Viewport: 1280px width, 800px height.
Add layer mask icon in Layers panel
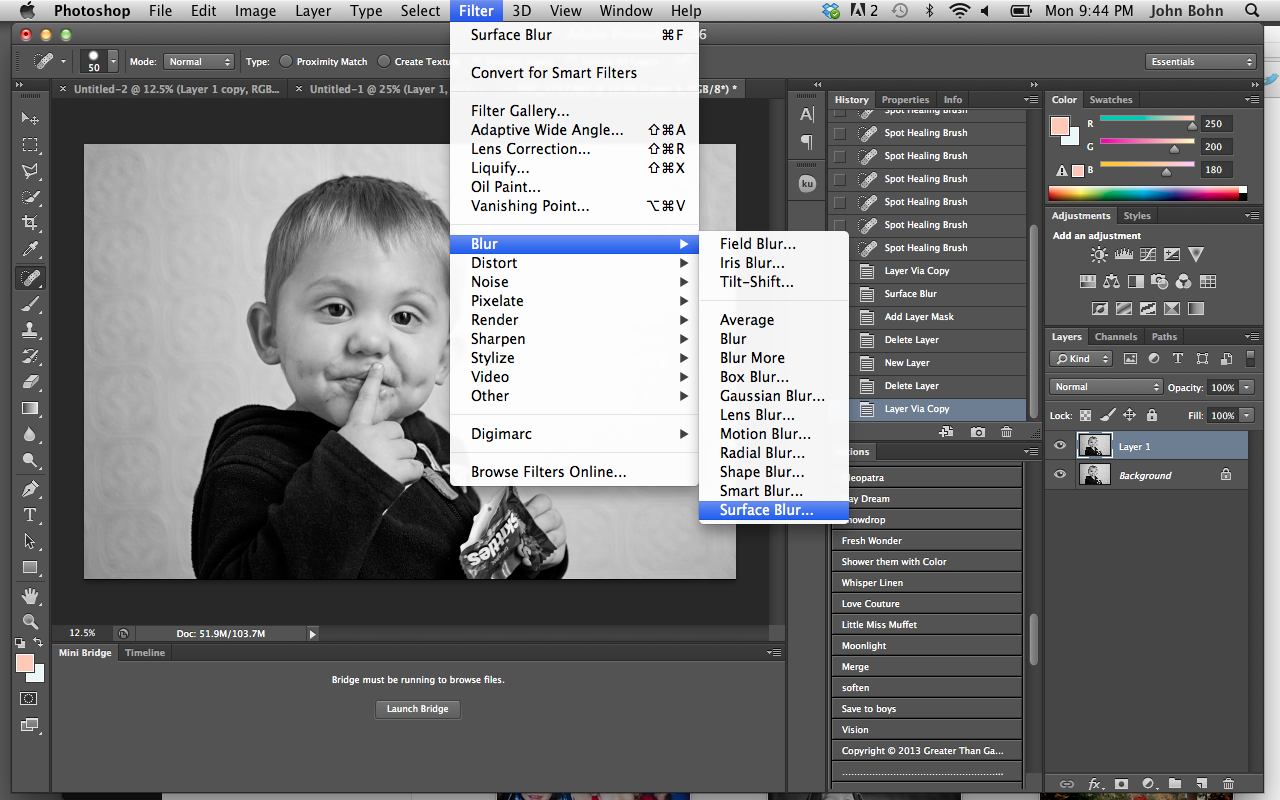point(1121,784)
